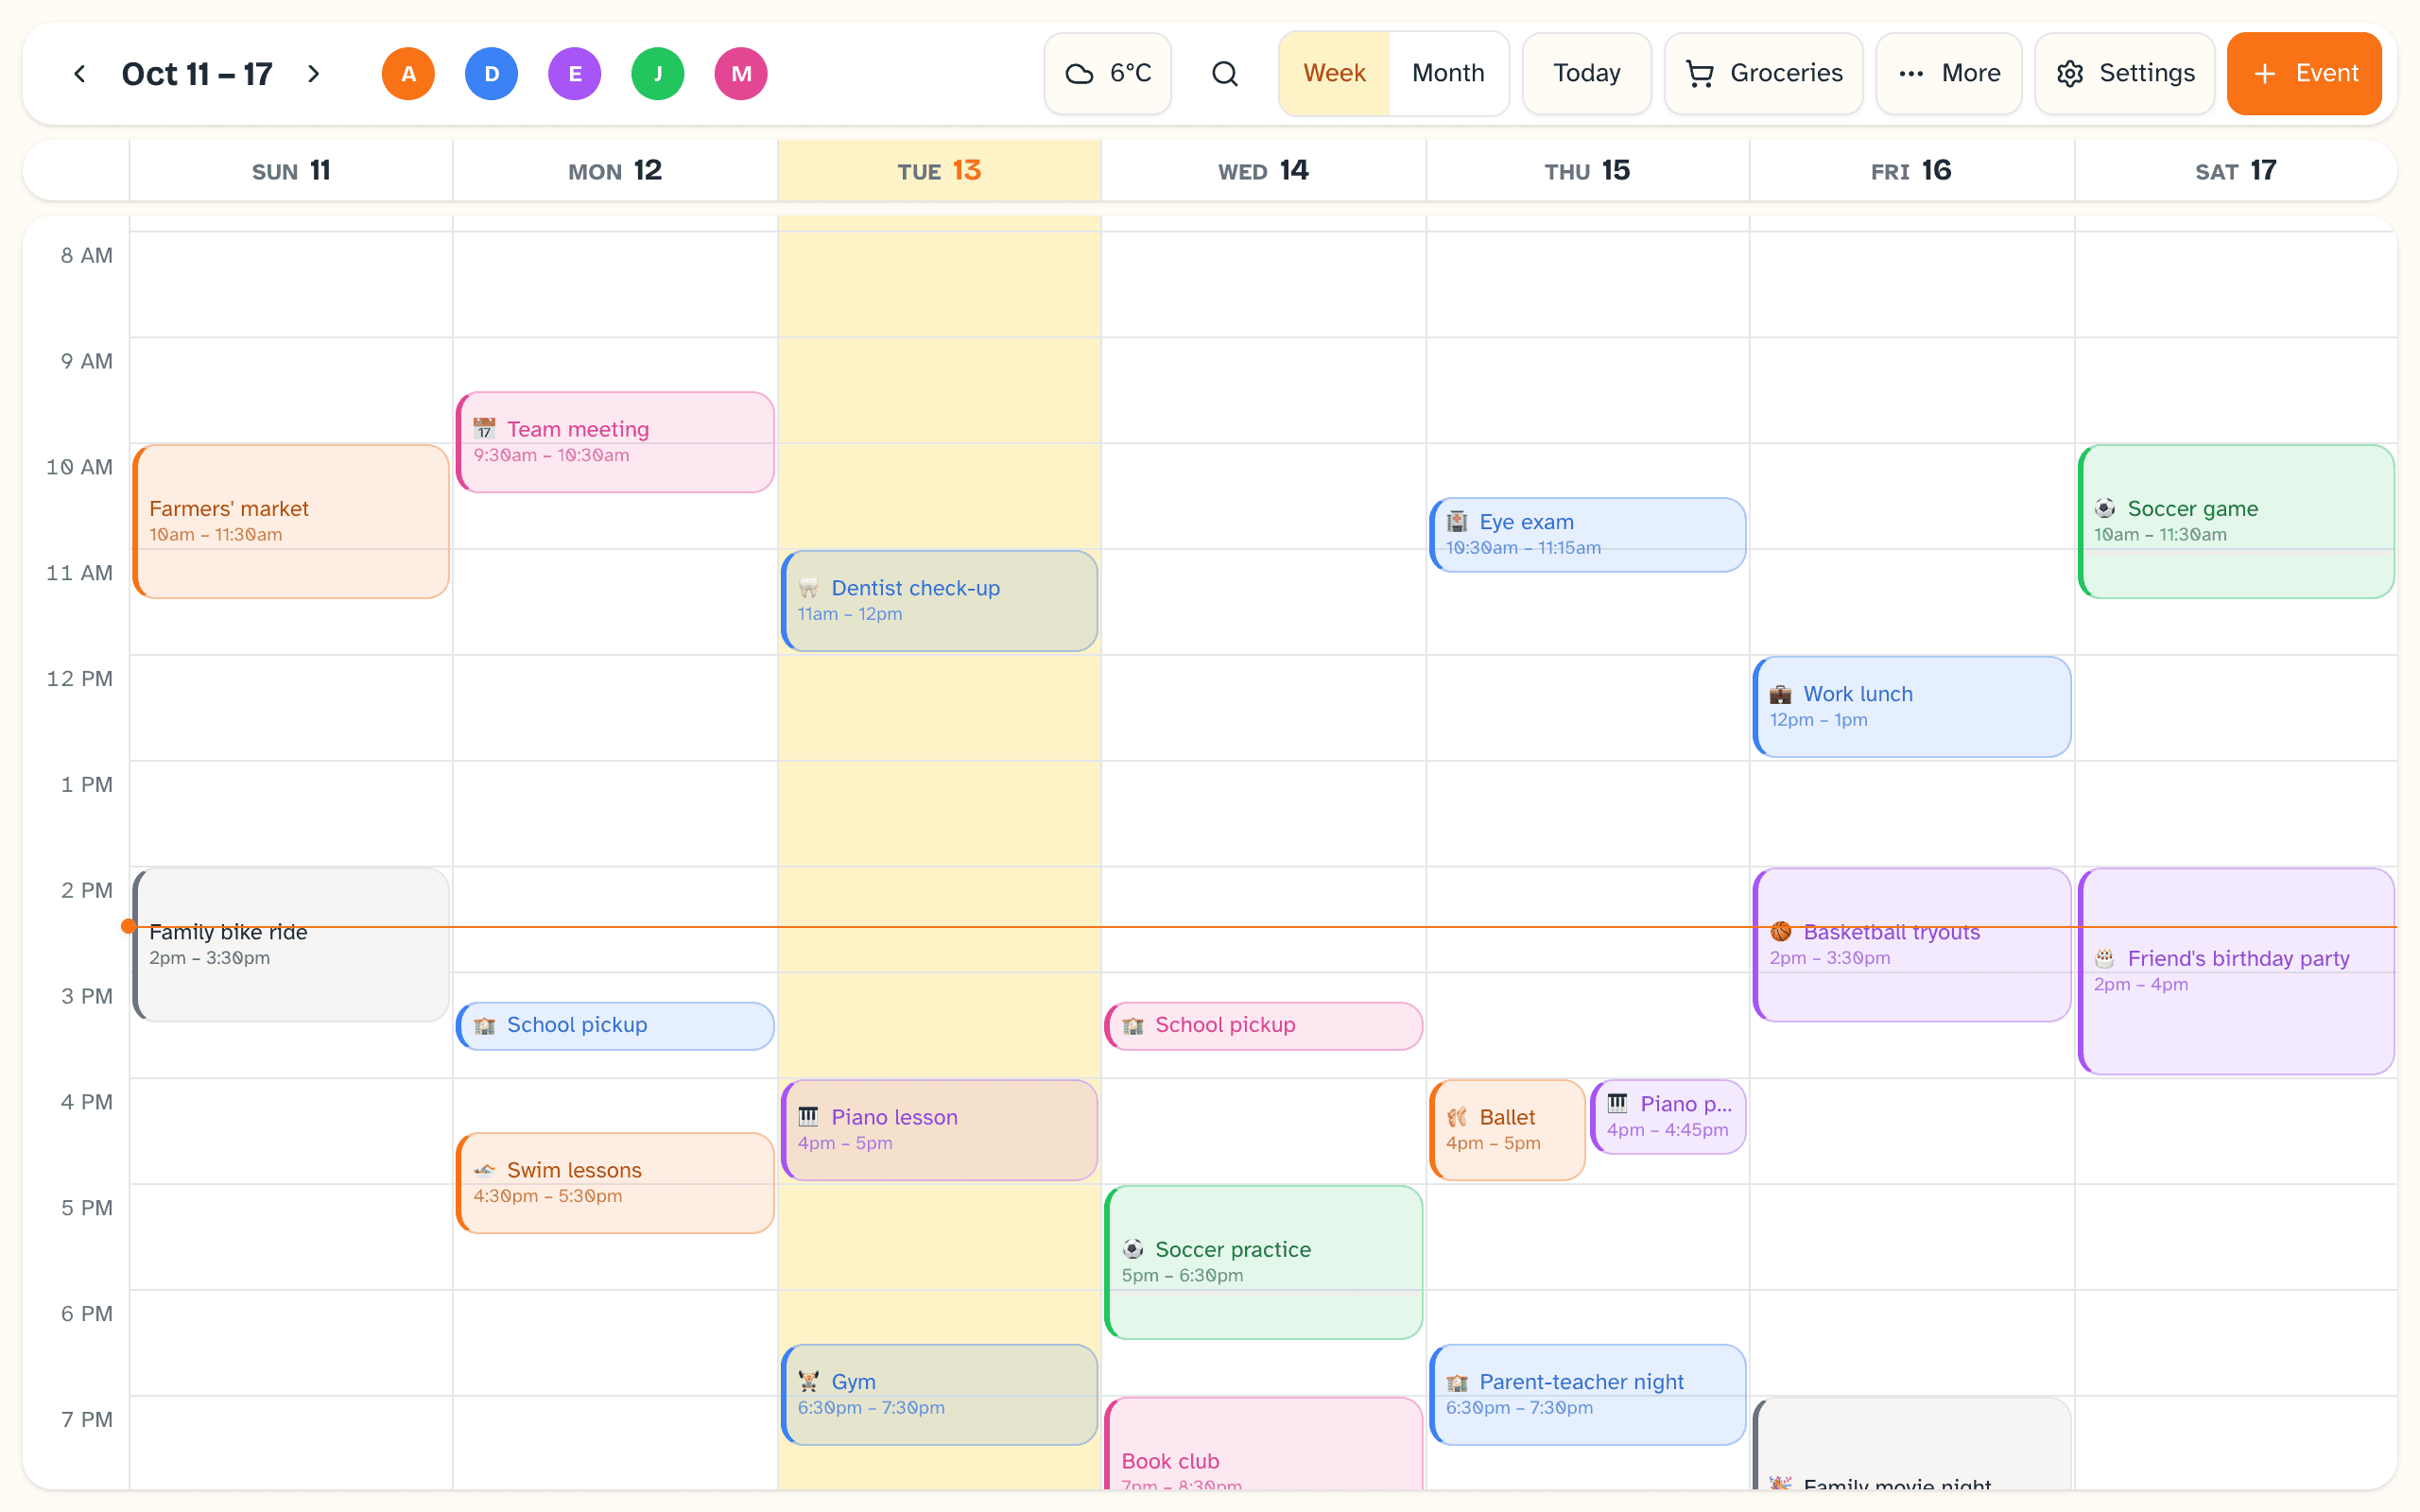
Task: Open the Dentist check-up event
Action: [x=939, y=601]
